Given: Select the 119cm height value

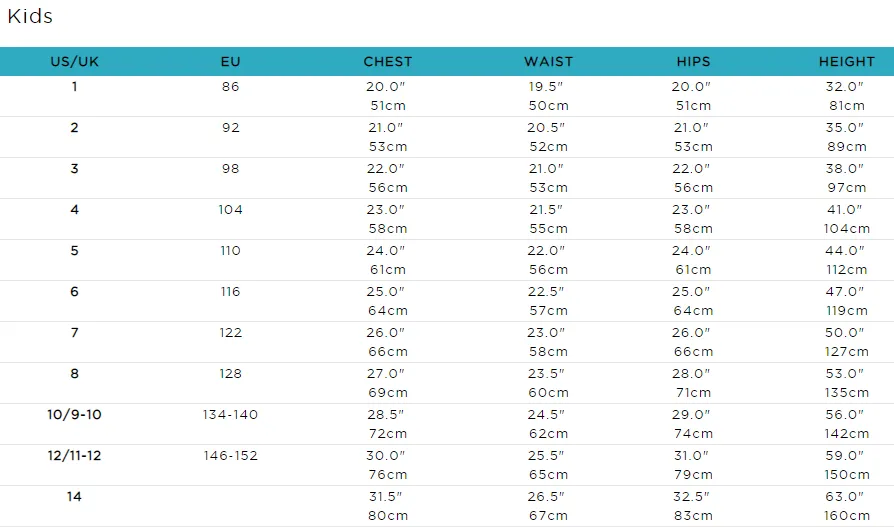Looking at the screenshot, I should [847, 311].
